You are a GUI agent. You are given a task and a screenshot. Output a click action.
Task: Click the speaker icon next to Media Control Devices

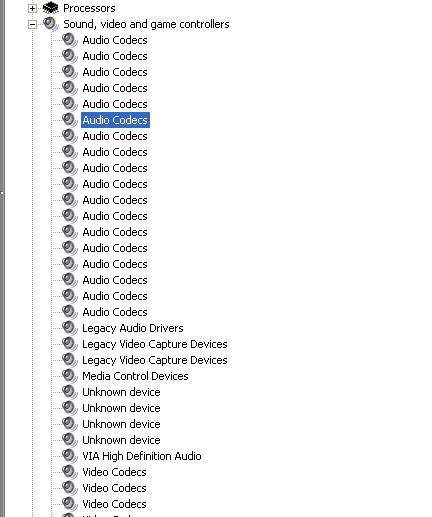pos(70,376)
